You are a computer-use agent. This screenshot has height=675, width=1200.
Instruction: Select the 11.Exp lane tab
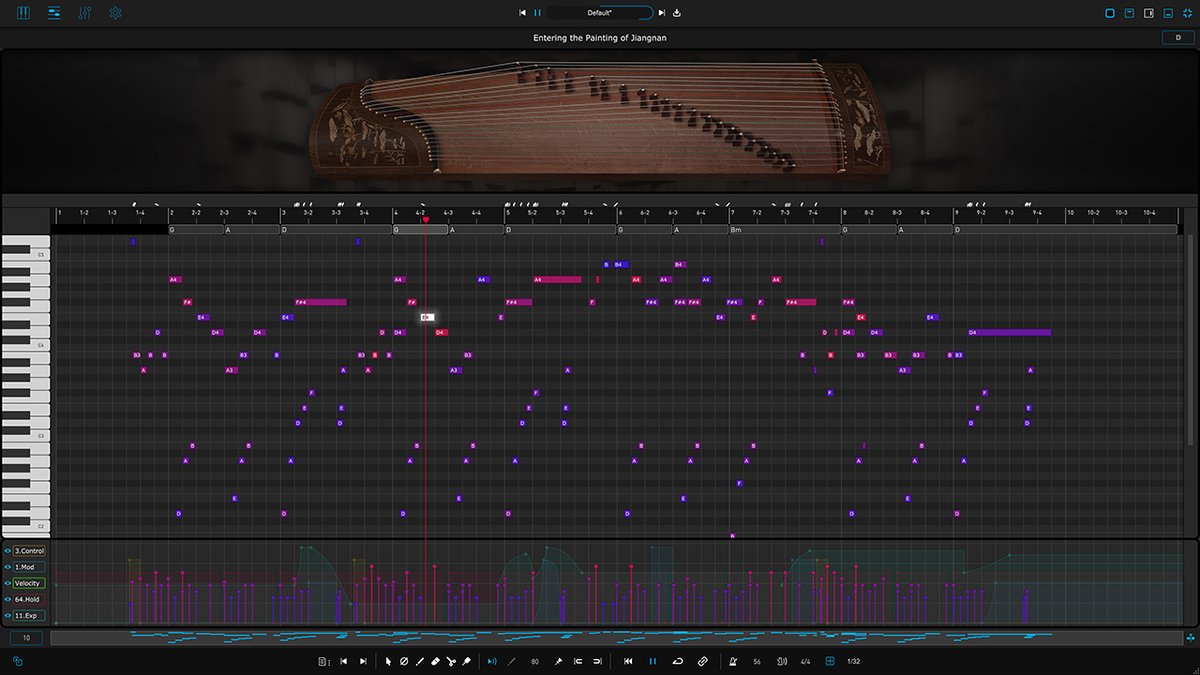(x=29, y=615)
